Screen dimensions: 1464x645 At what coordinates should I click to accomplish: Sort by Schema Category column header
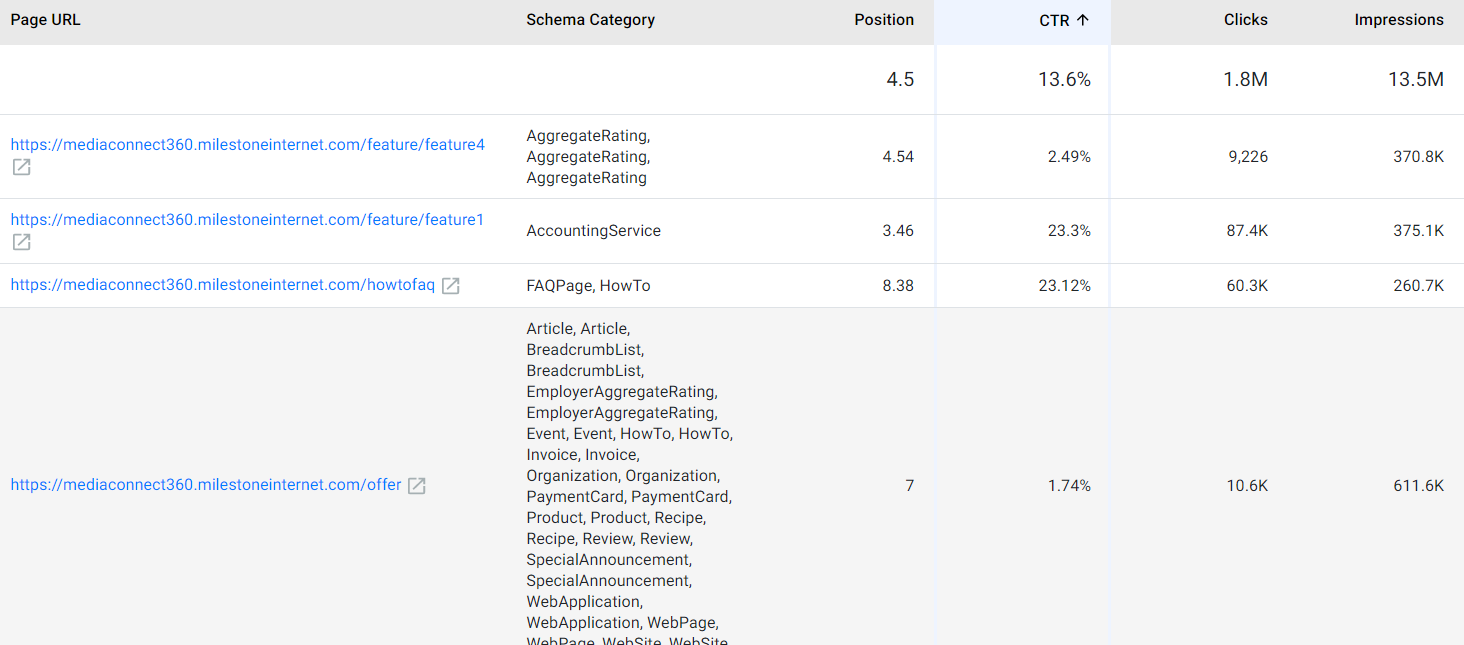tap(591, 20)
